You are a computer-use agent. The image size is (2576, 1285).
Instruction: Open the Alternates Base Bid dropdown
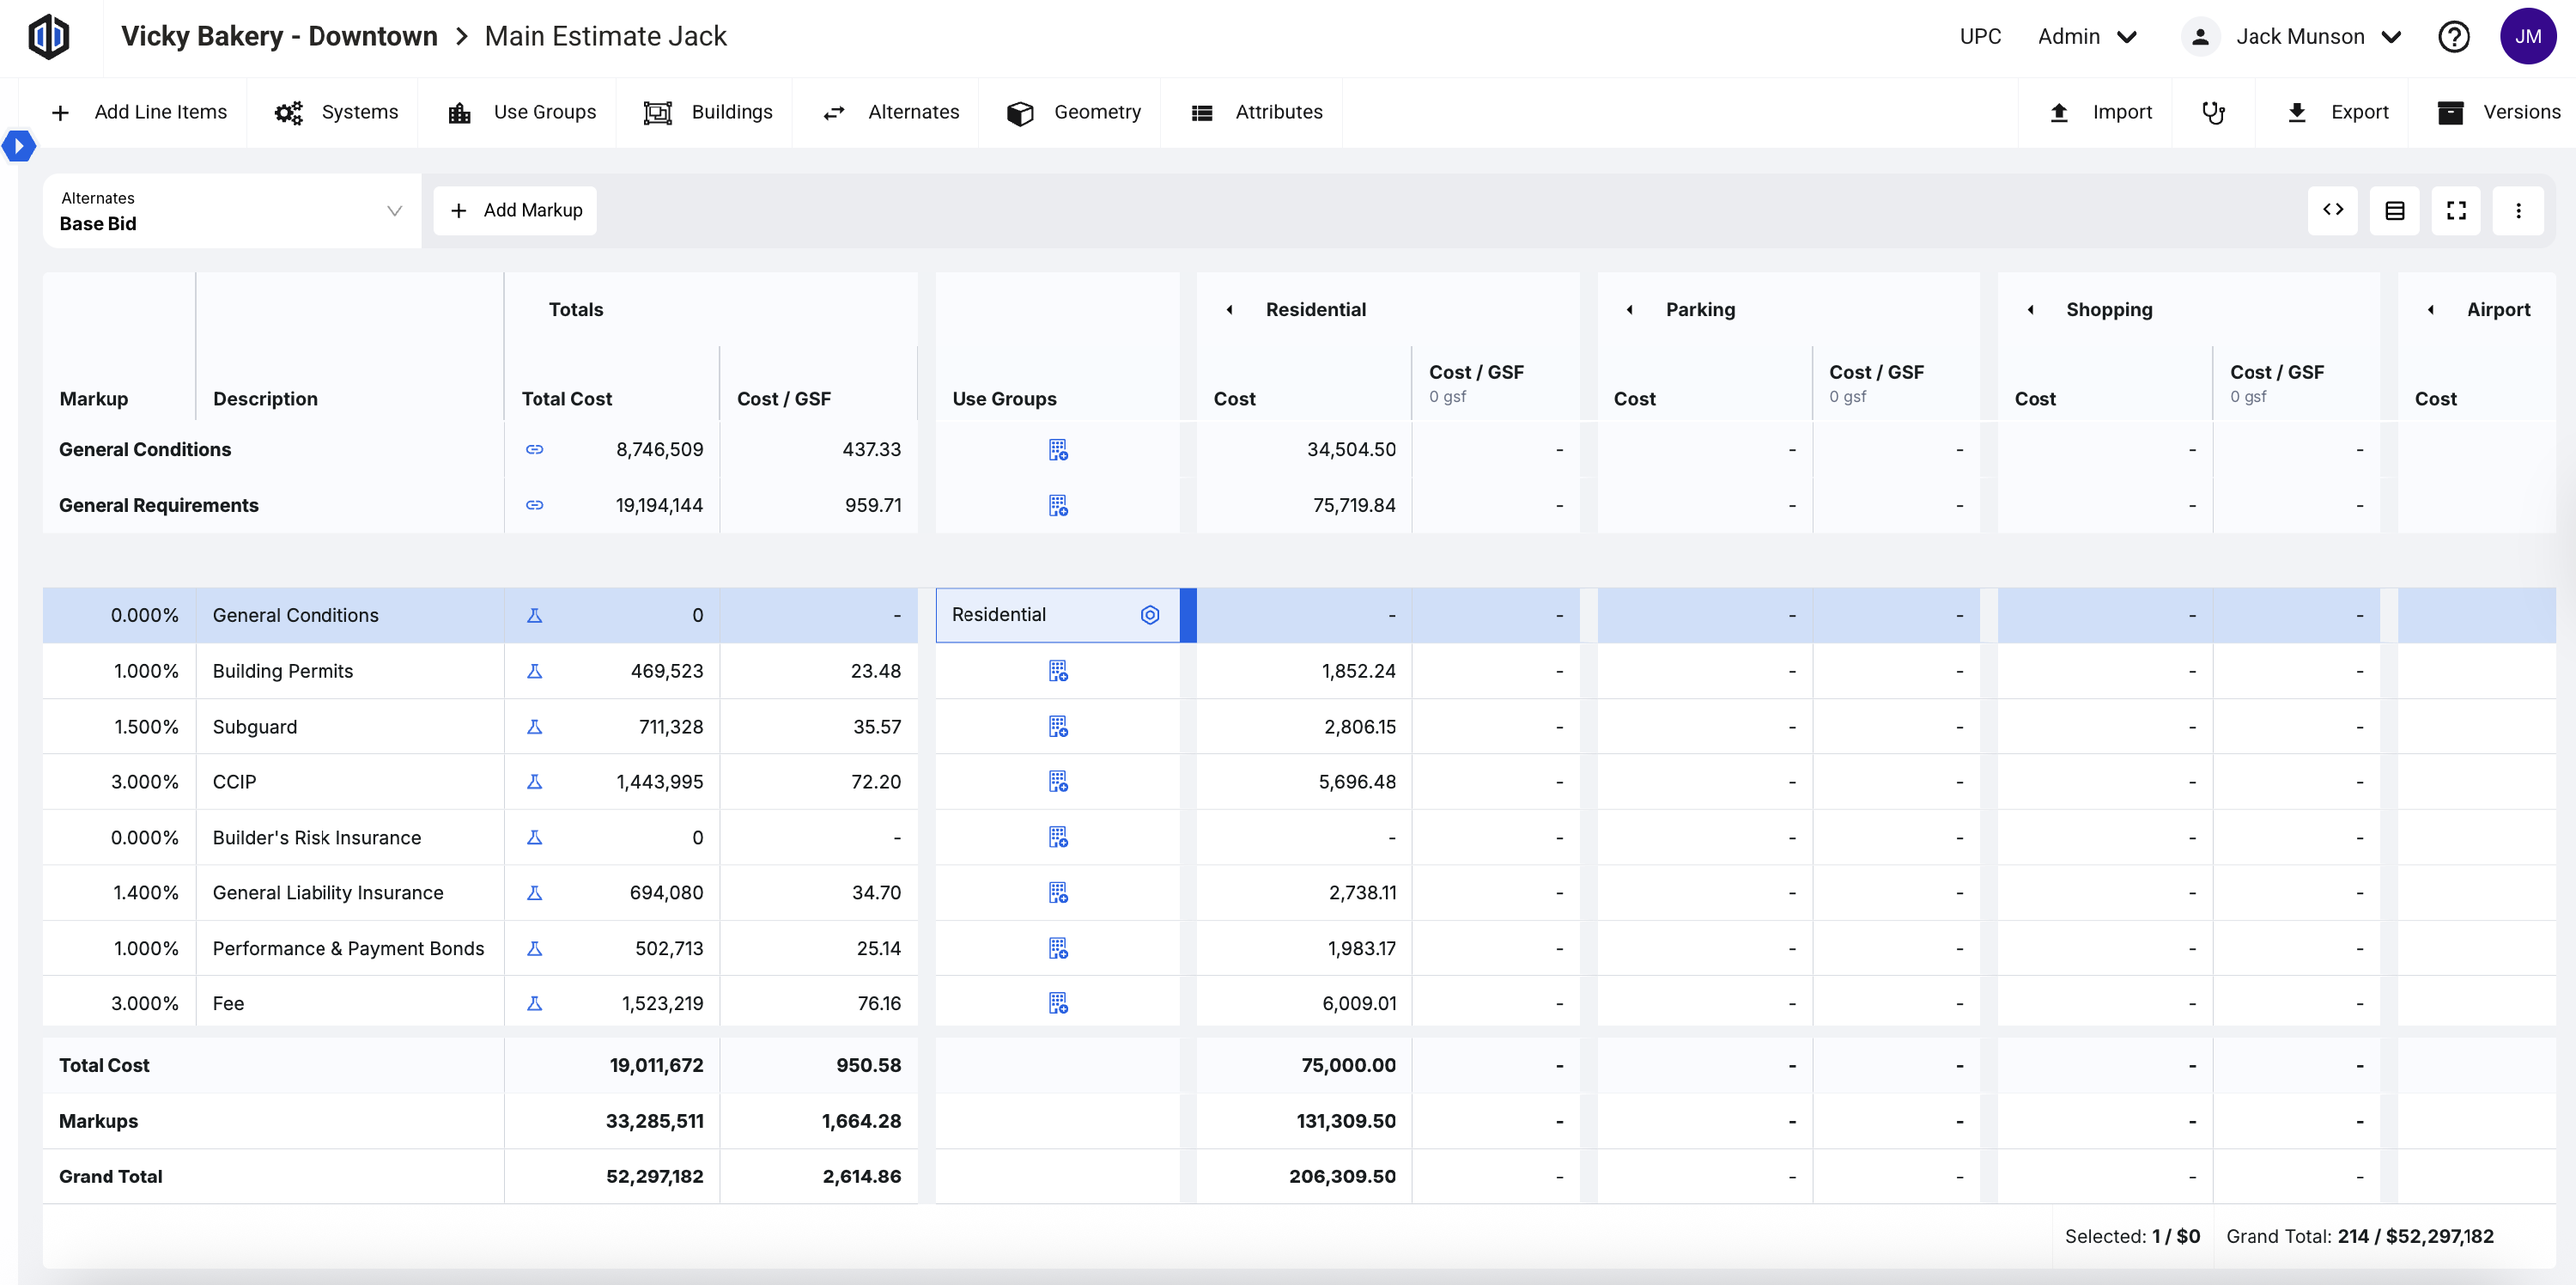click(x=231, y=211)
